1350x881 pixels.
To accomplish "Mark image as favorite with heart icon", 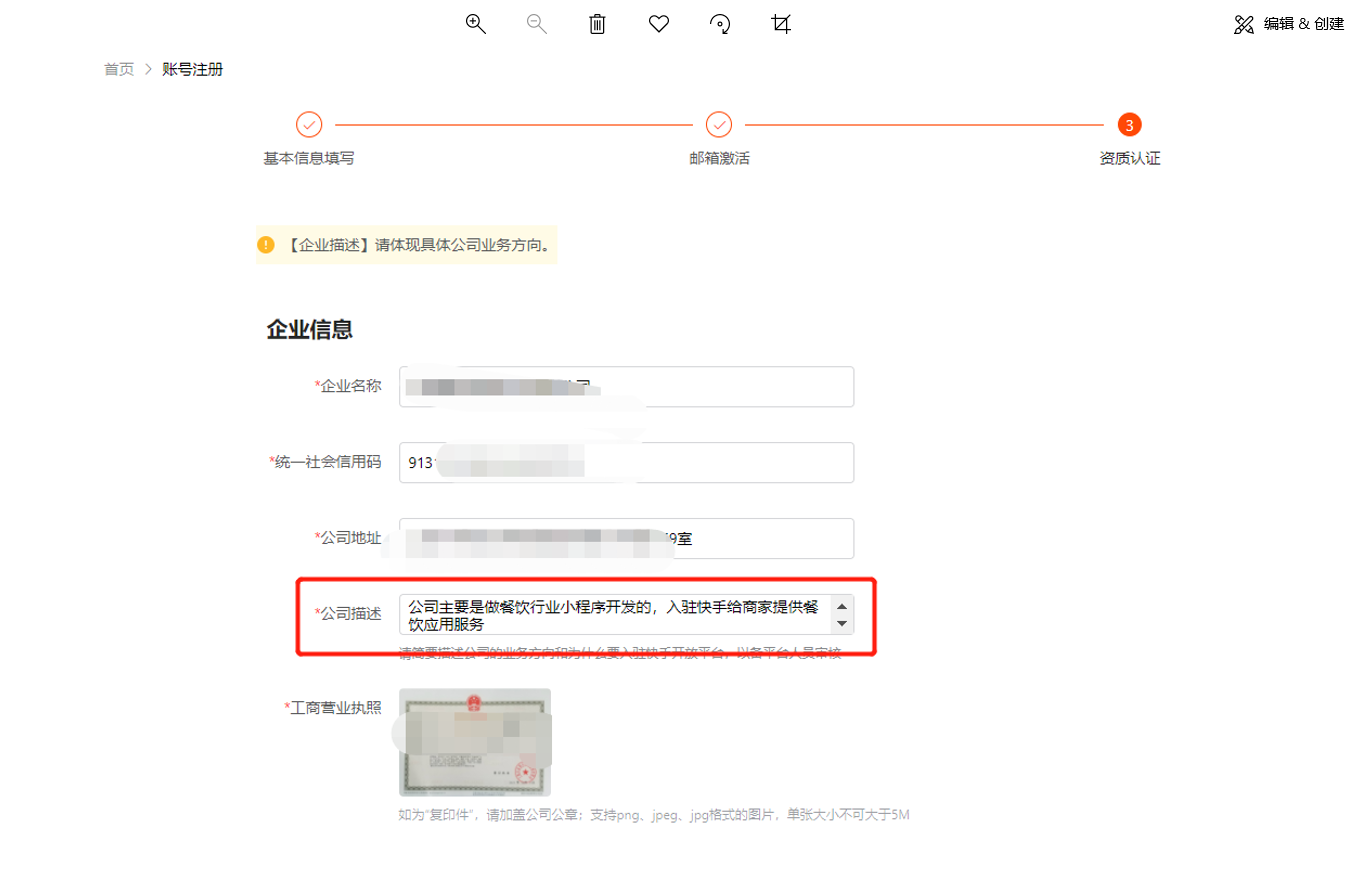I will [x=659, y=24].
